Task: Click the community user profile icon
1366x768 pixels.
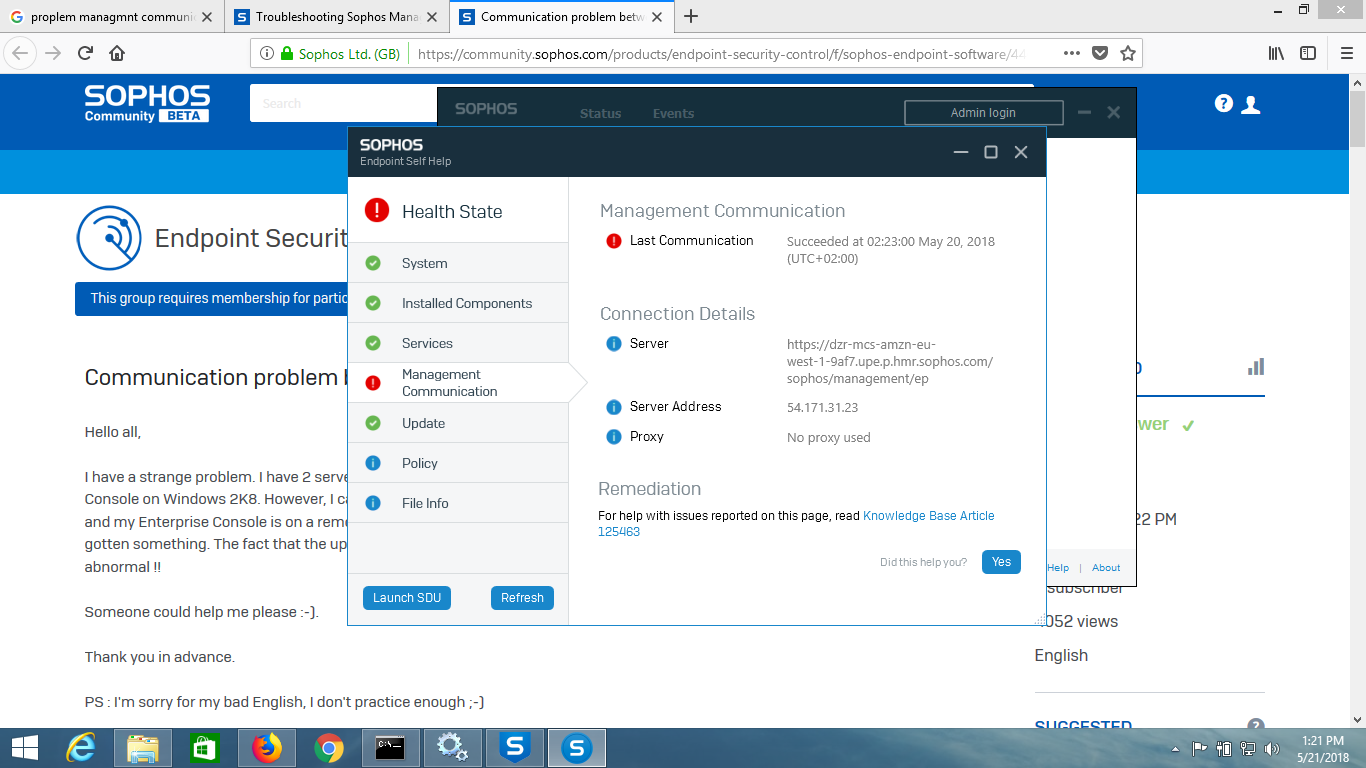Action: tap(1250, 104)
